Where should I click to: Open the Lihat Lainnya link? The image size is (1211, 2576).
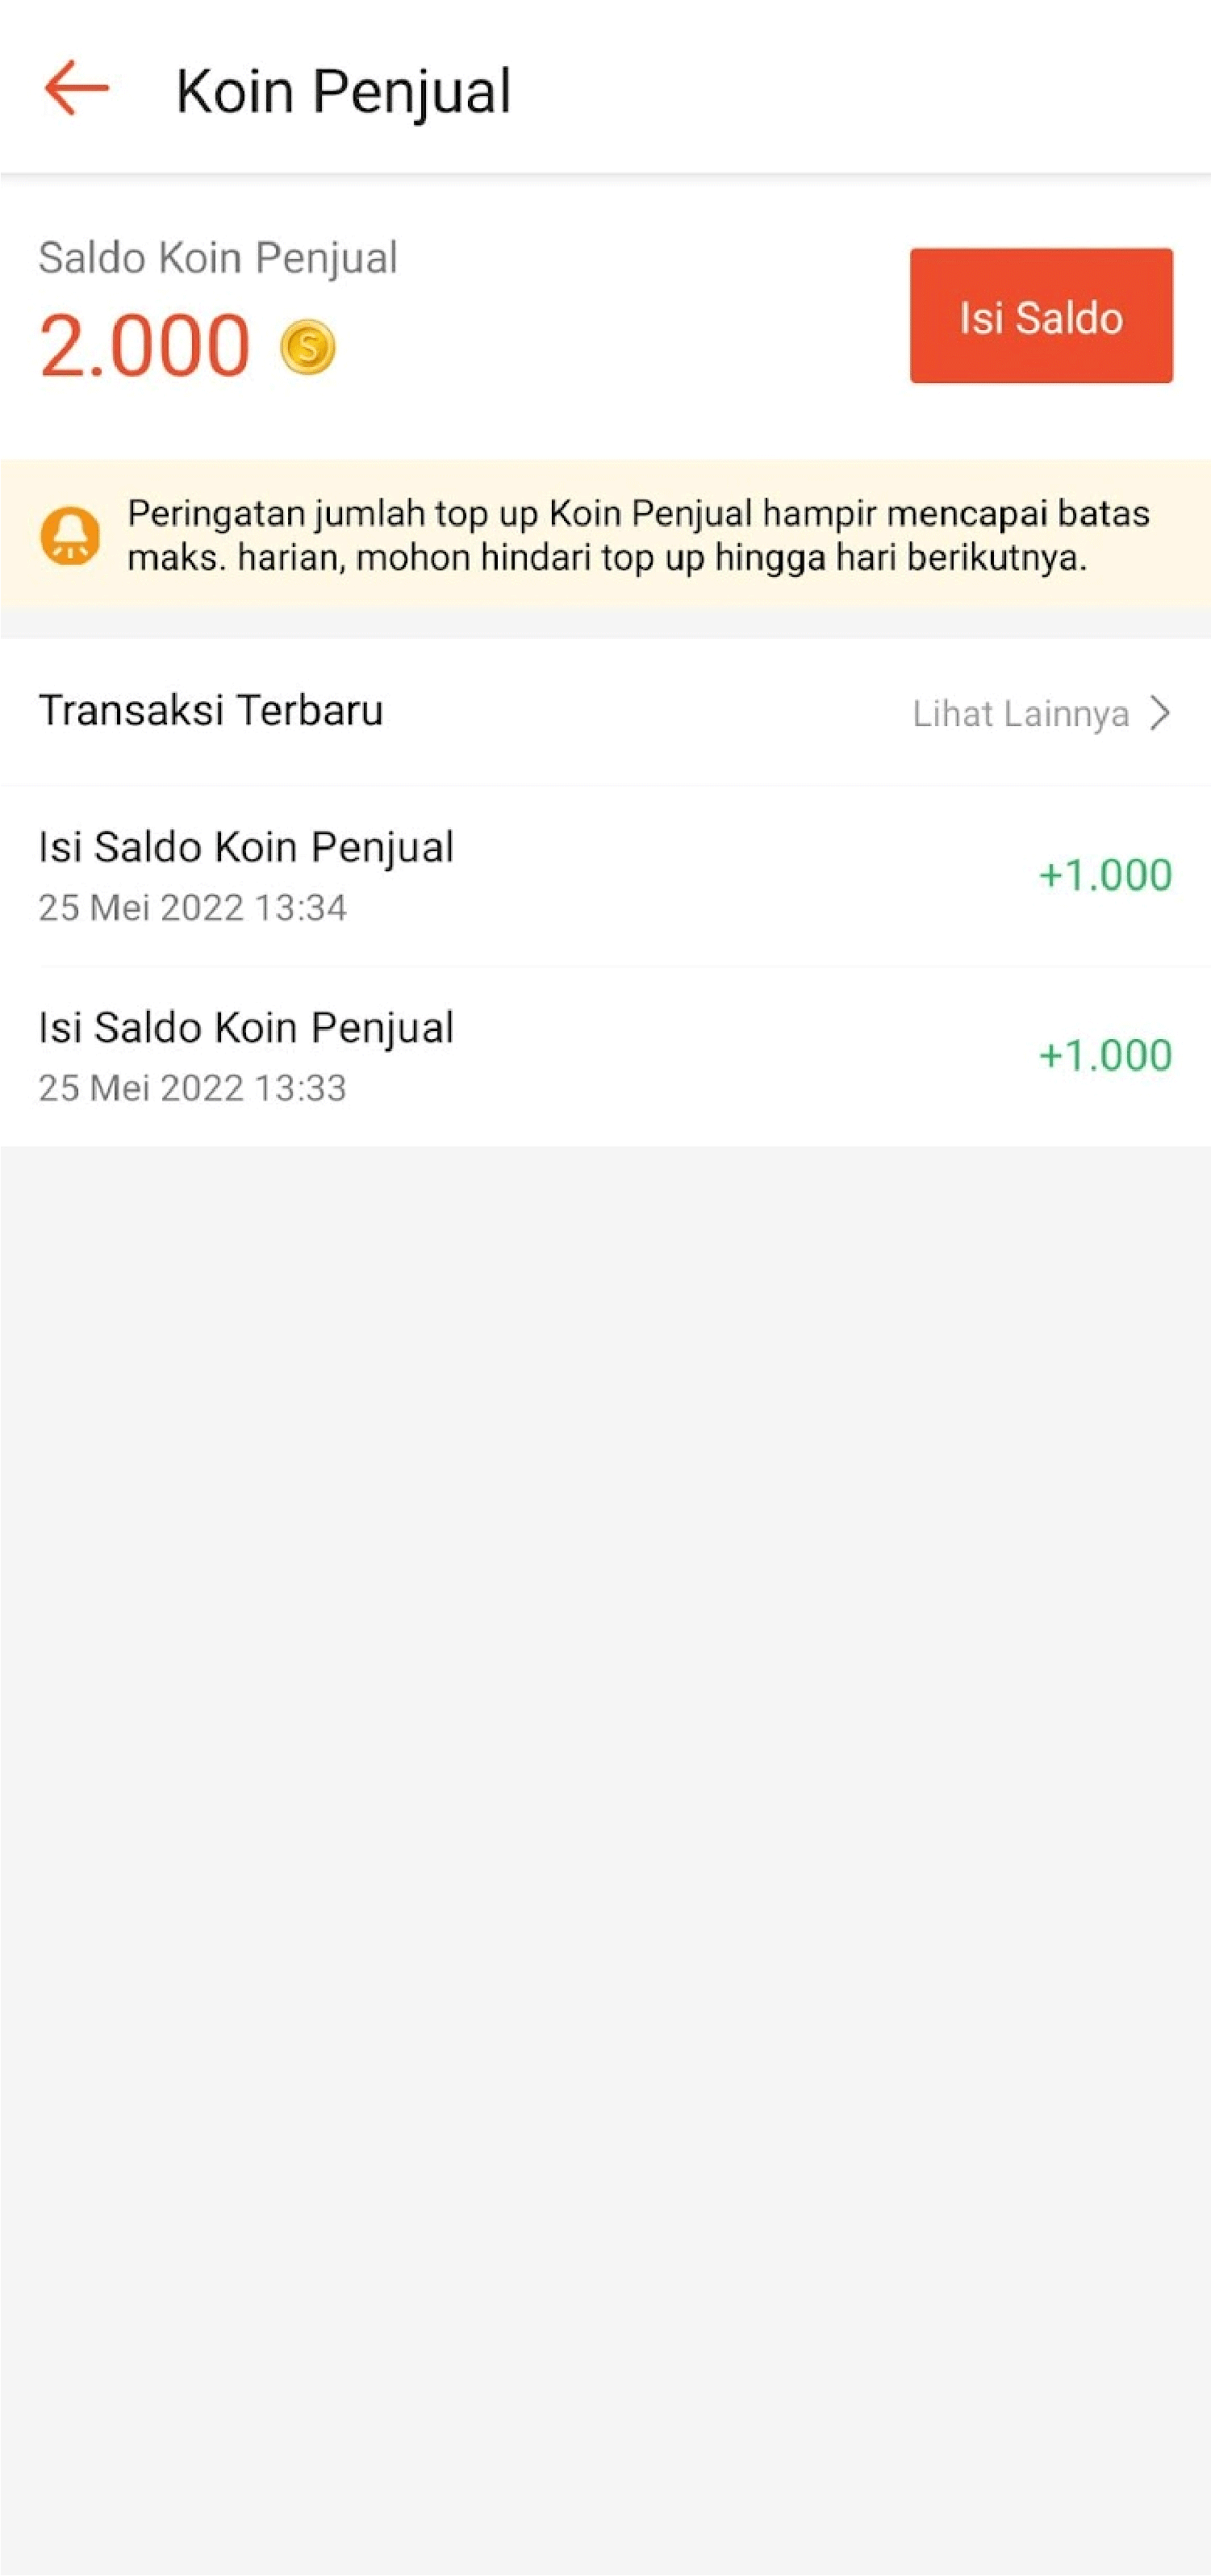(x=1020, y=714)
